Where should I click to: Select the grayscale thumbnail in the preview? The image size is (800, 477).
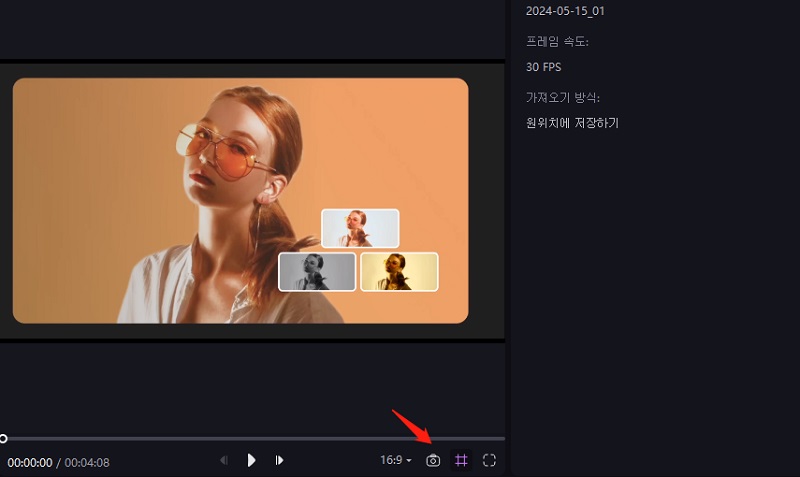pyautogui.click(x=317, y=272)
